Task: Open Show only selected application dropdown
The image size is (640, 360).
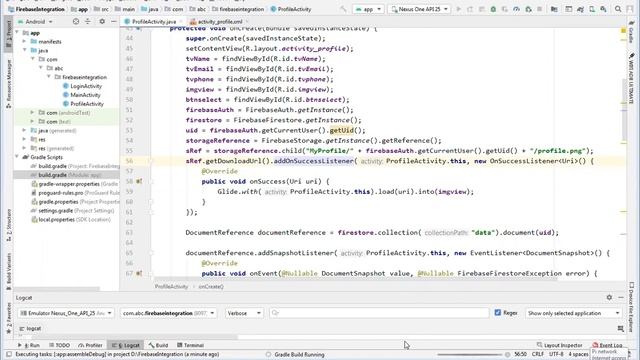Action: click(x=573, y=313)
